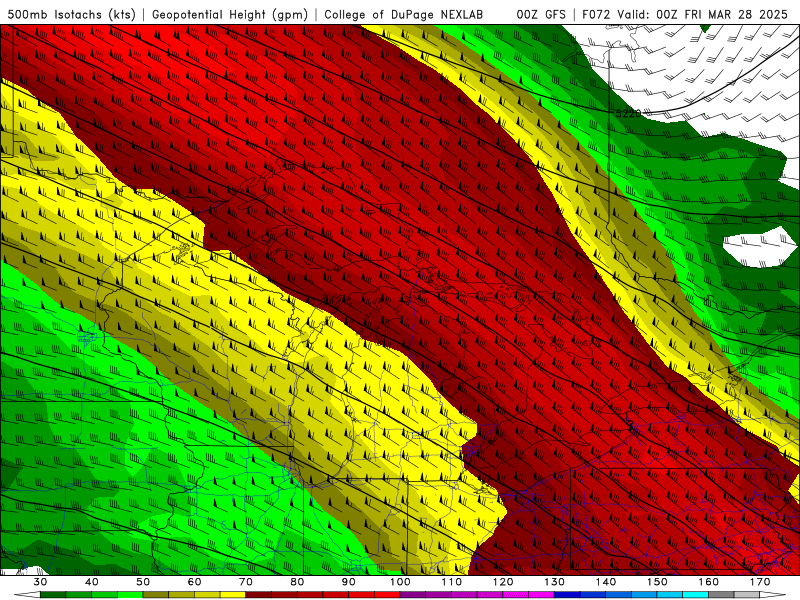Click the legend value 120
Screen dimensions: 800x600
pyautogui.click(x=503, y=582)
